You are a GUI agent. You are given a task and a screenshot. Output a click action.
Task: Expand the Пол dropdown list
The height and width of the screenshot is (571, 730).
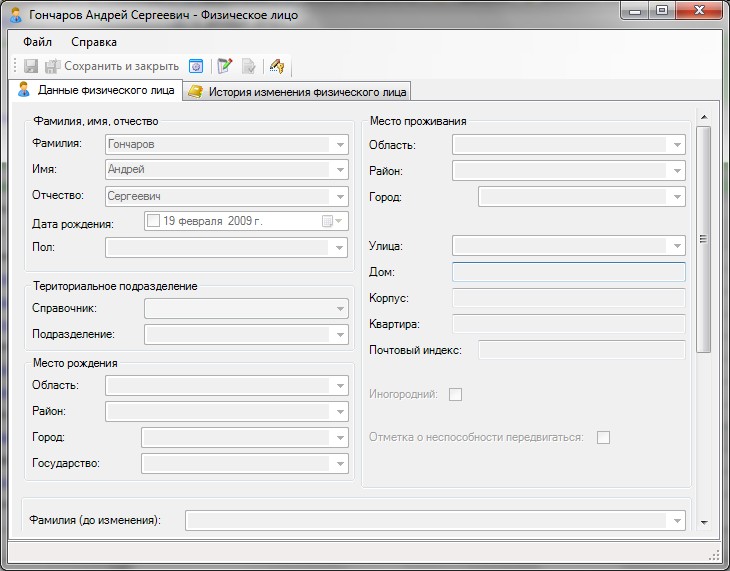pos(339,247)
